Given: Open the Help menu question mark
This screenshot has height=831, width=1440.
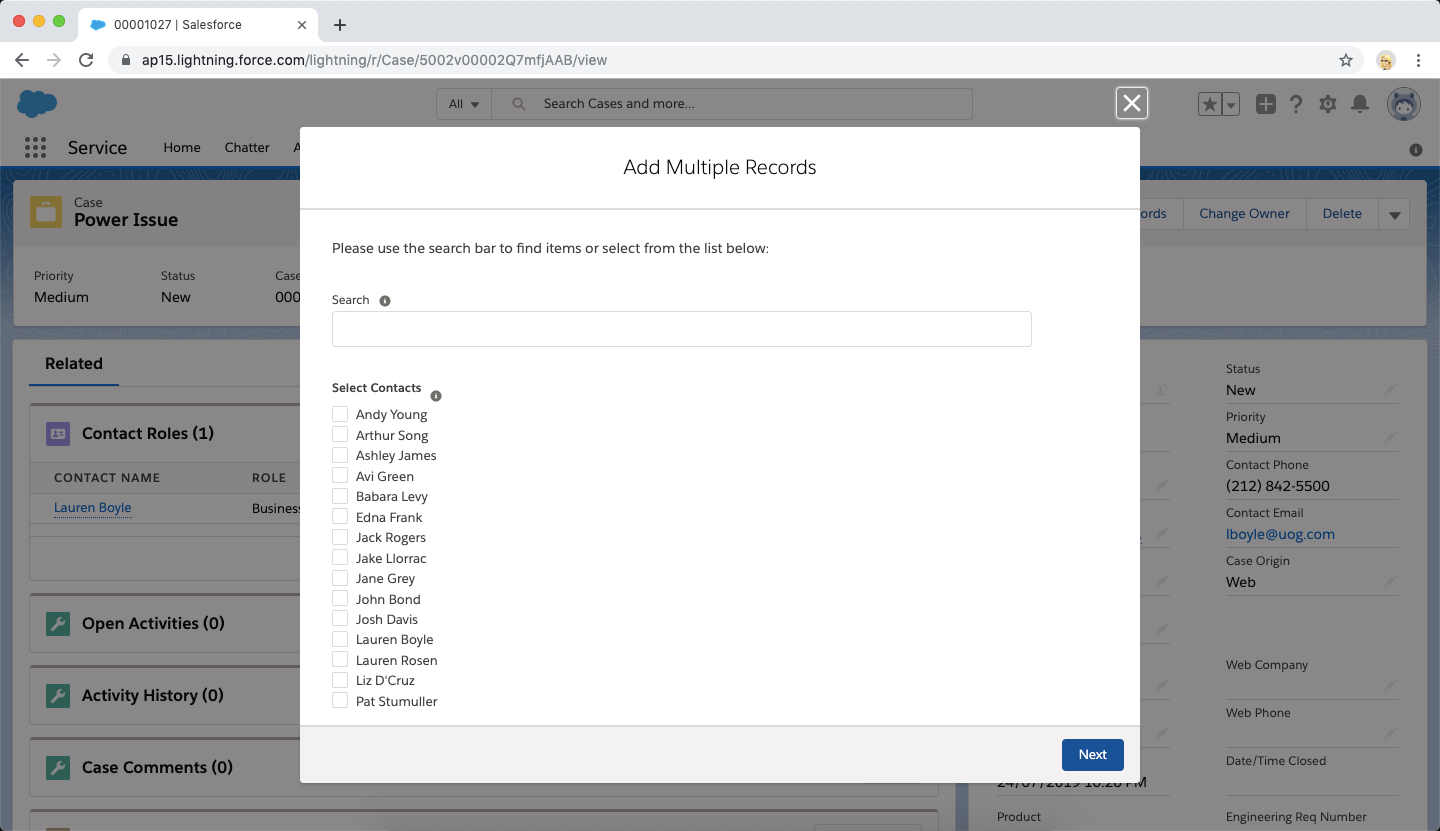Looking at the screenshot, I should coord(1296,103).
